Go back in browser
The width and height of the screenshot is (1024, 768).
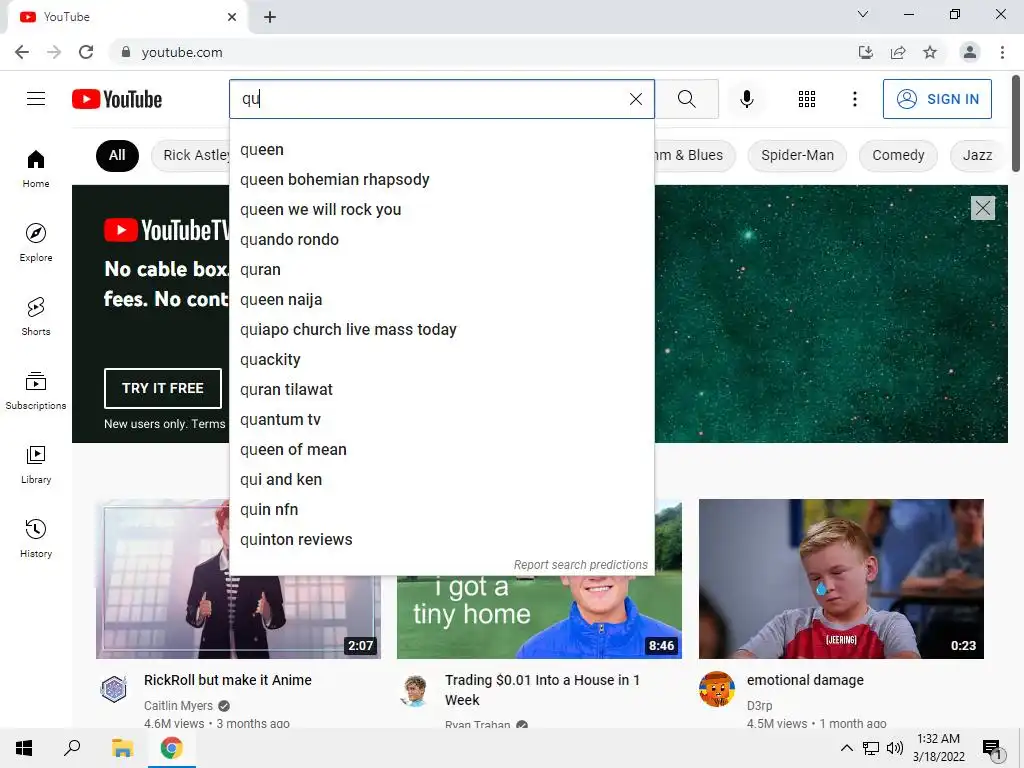22,52
